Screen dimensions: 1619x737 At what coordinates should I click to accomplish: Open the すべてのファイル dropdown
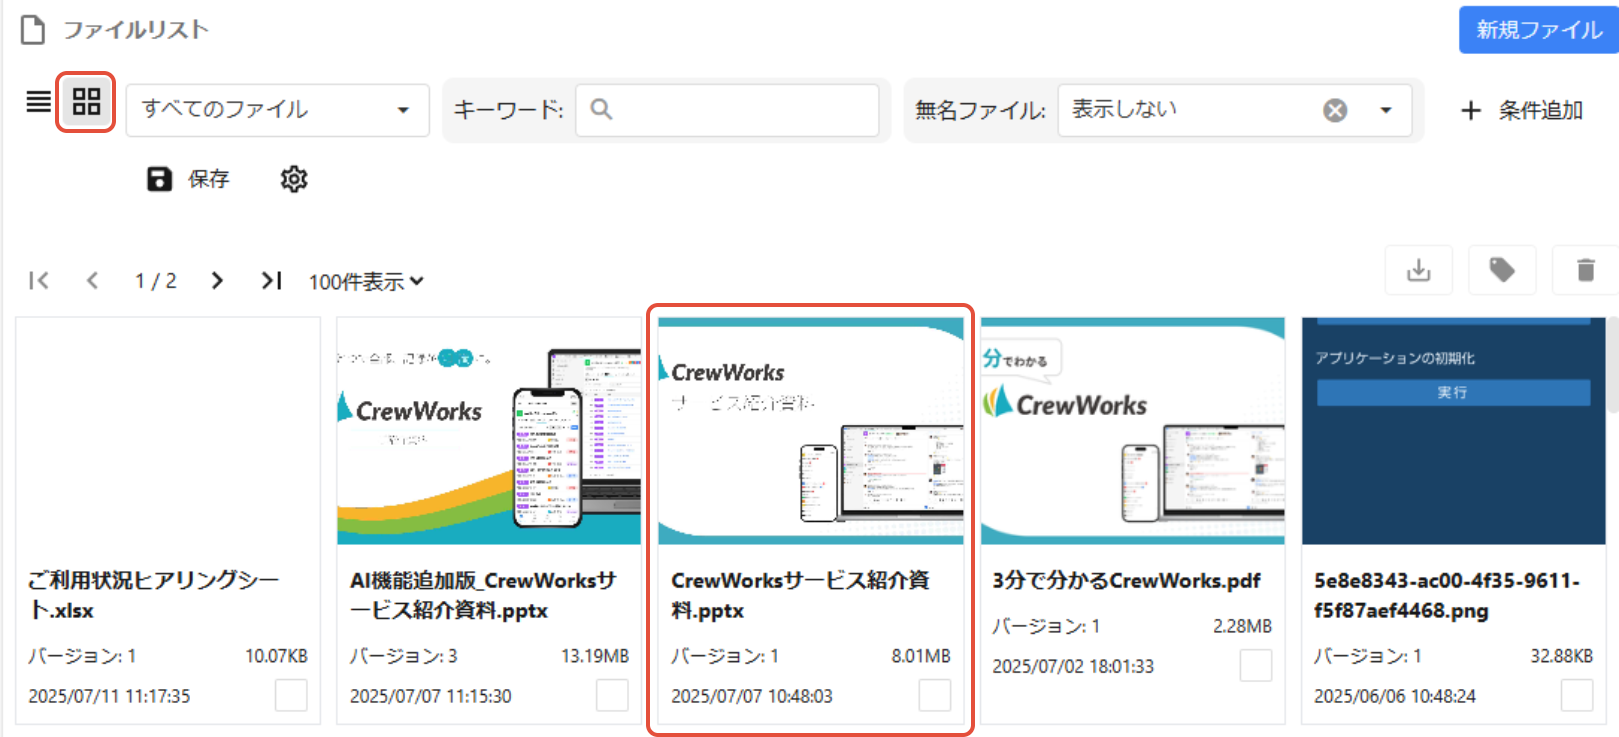(277, 110)
